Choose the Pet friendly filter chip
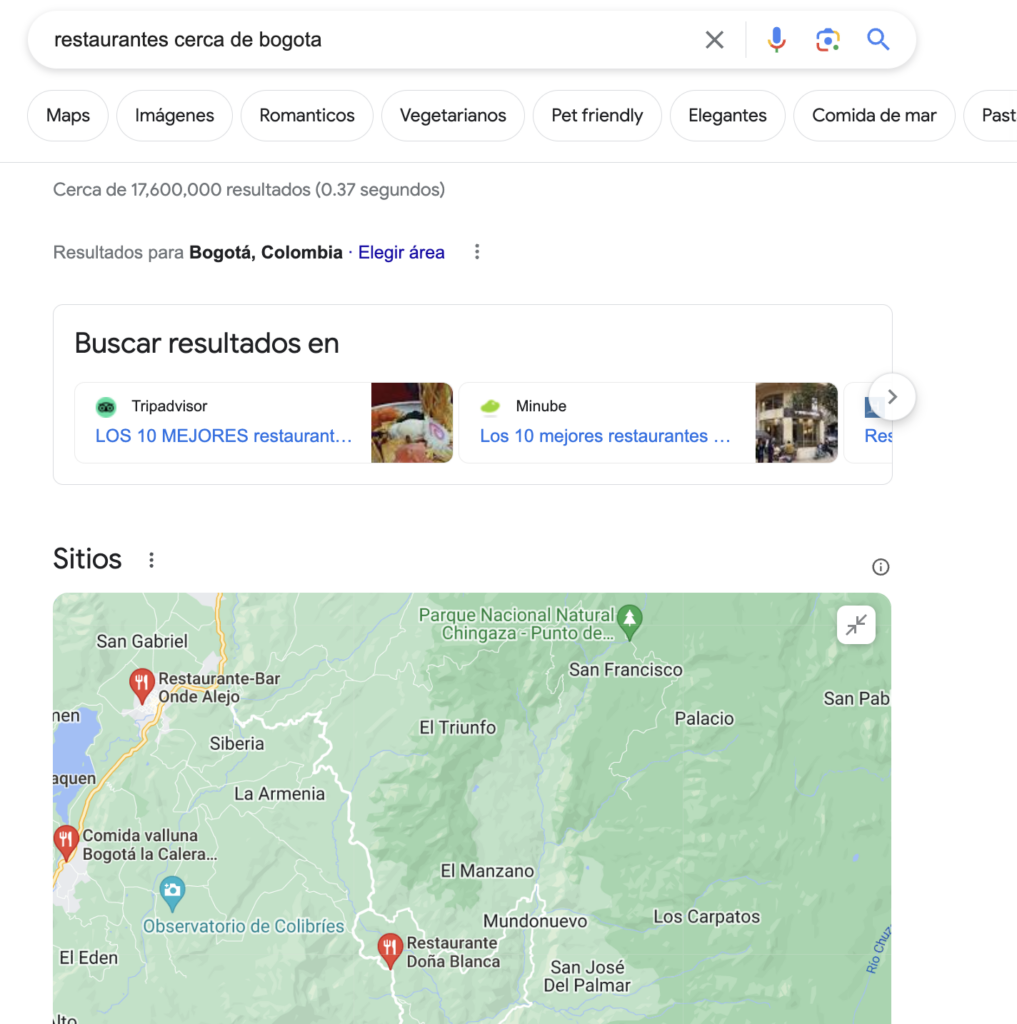 pyautogui.click(x=597, y=116)
